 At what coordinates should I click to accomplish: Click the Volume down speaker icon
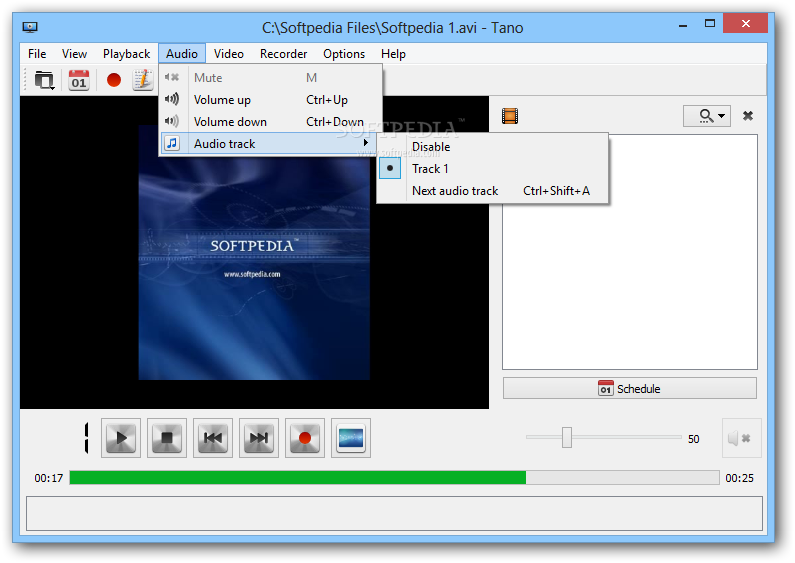point(172,121)
